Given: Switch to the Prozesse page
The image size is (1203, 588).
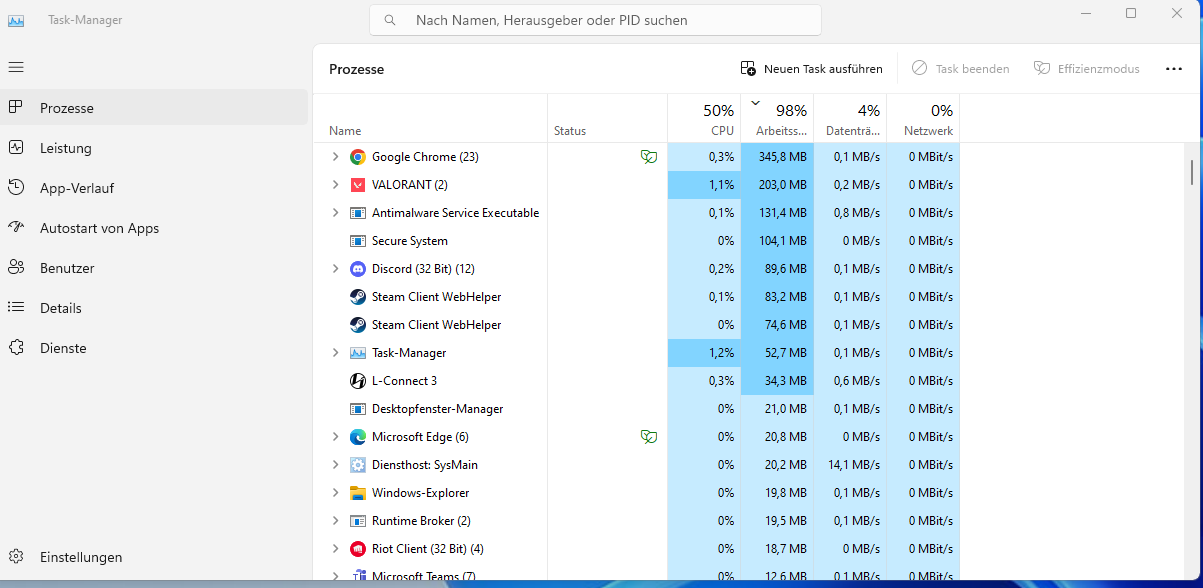Looking at the screenshot, I should coord(154,108).
